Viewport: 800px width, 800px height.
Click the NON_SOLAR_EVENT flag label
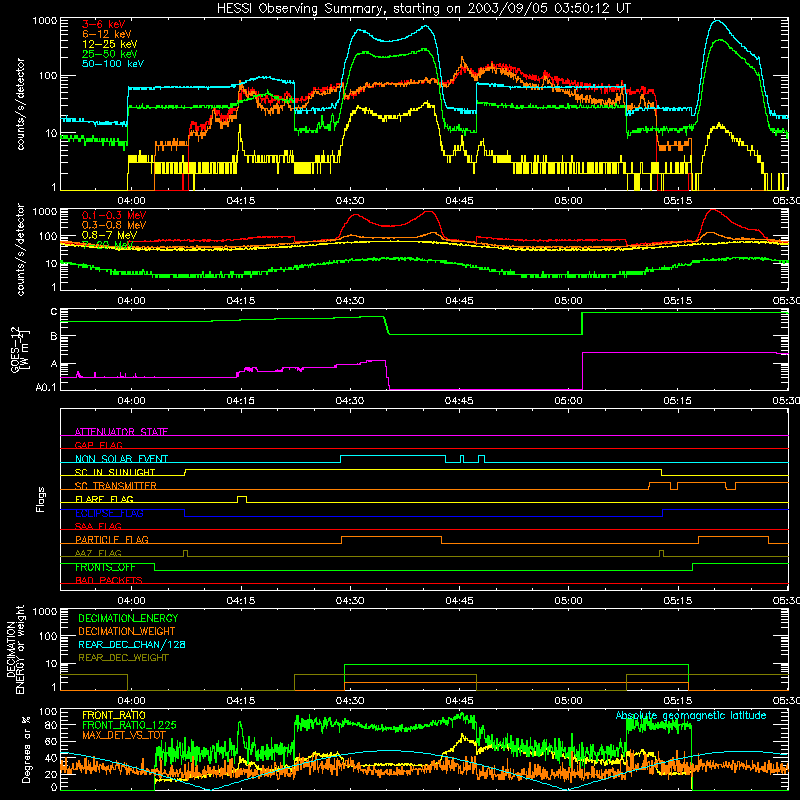[x=121, y=459]
